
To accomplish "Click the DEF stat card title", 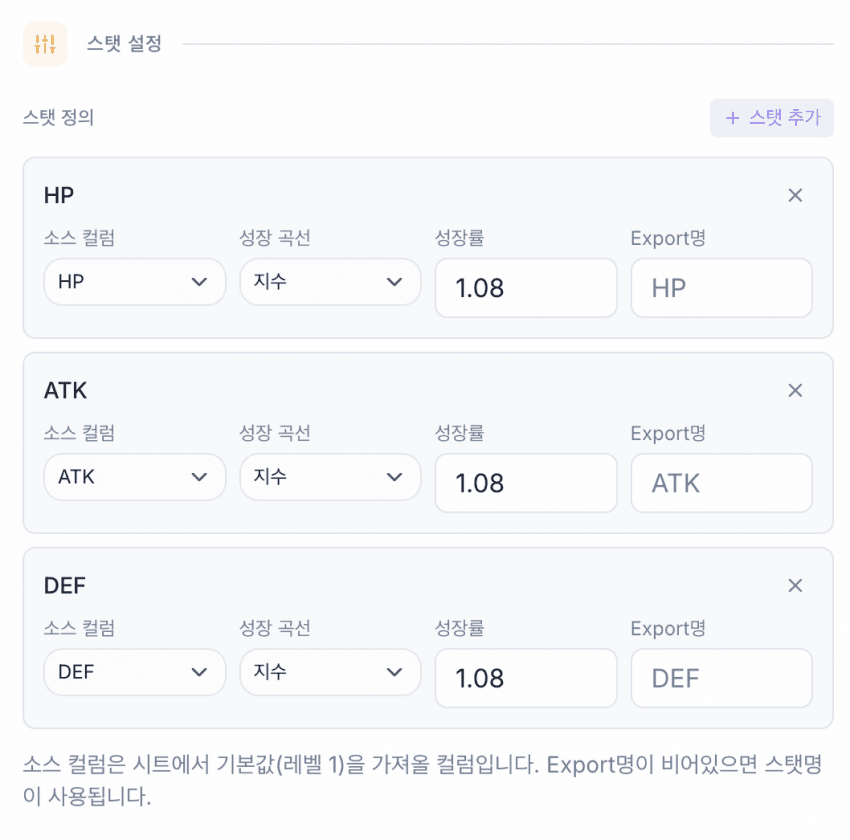I will tap(65, 586).
